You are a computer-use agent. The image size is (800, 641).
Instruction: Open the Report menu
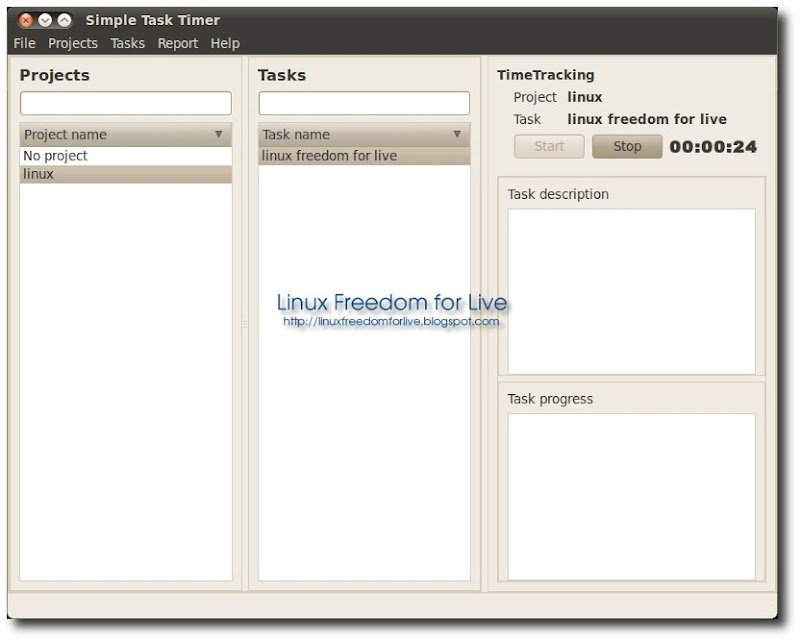(x=178, y=43)
